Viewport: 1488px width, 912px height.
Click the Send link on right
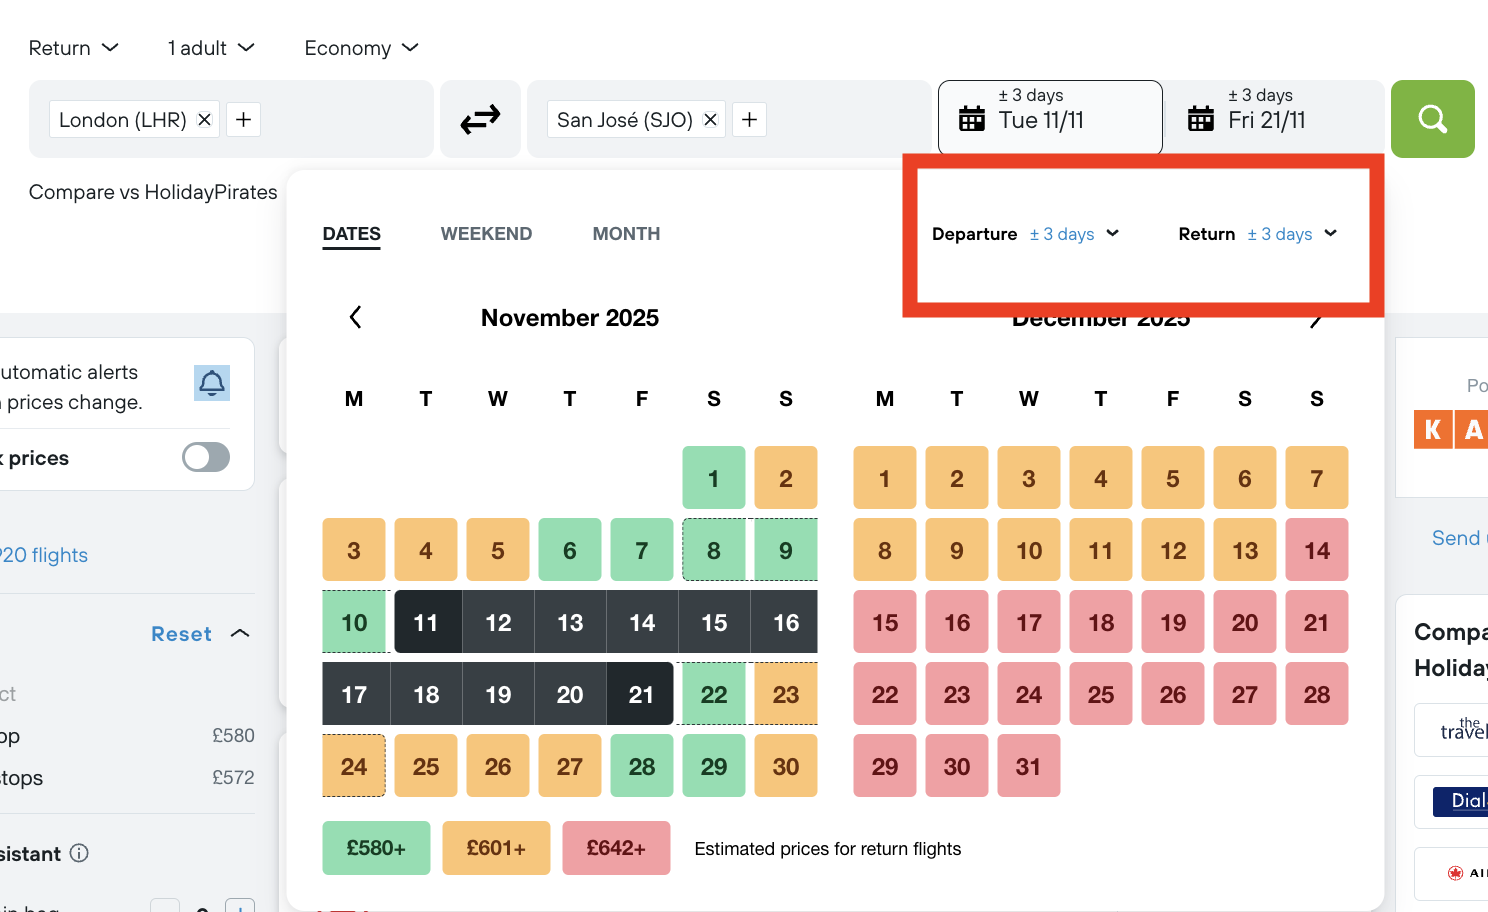pos(1458,538)
